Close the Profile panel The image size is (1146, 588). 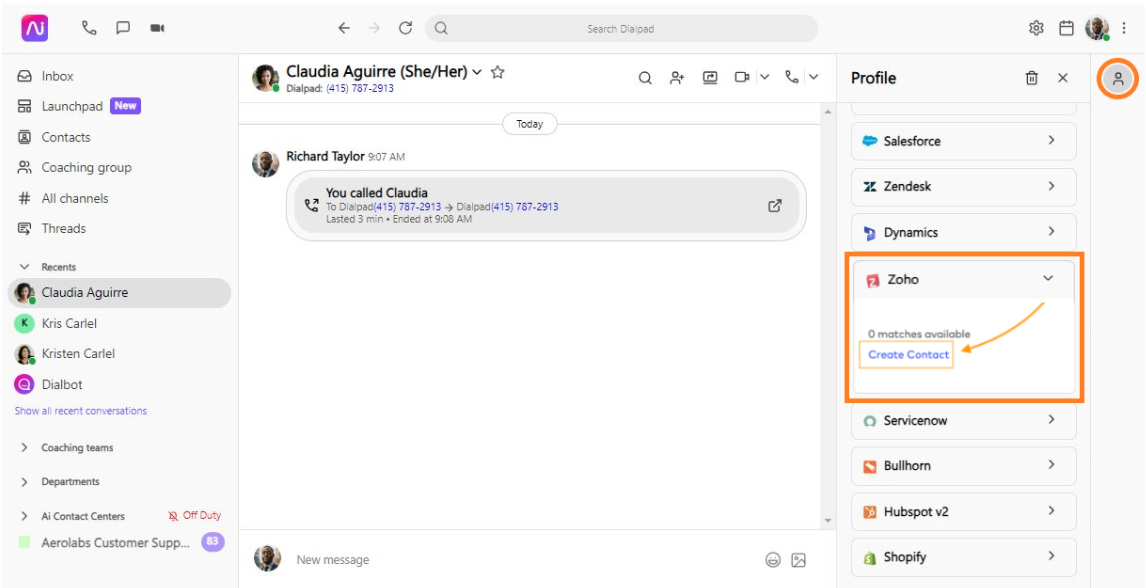click(1063, 77)
